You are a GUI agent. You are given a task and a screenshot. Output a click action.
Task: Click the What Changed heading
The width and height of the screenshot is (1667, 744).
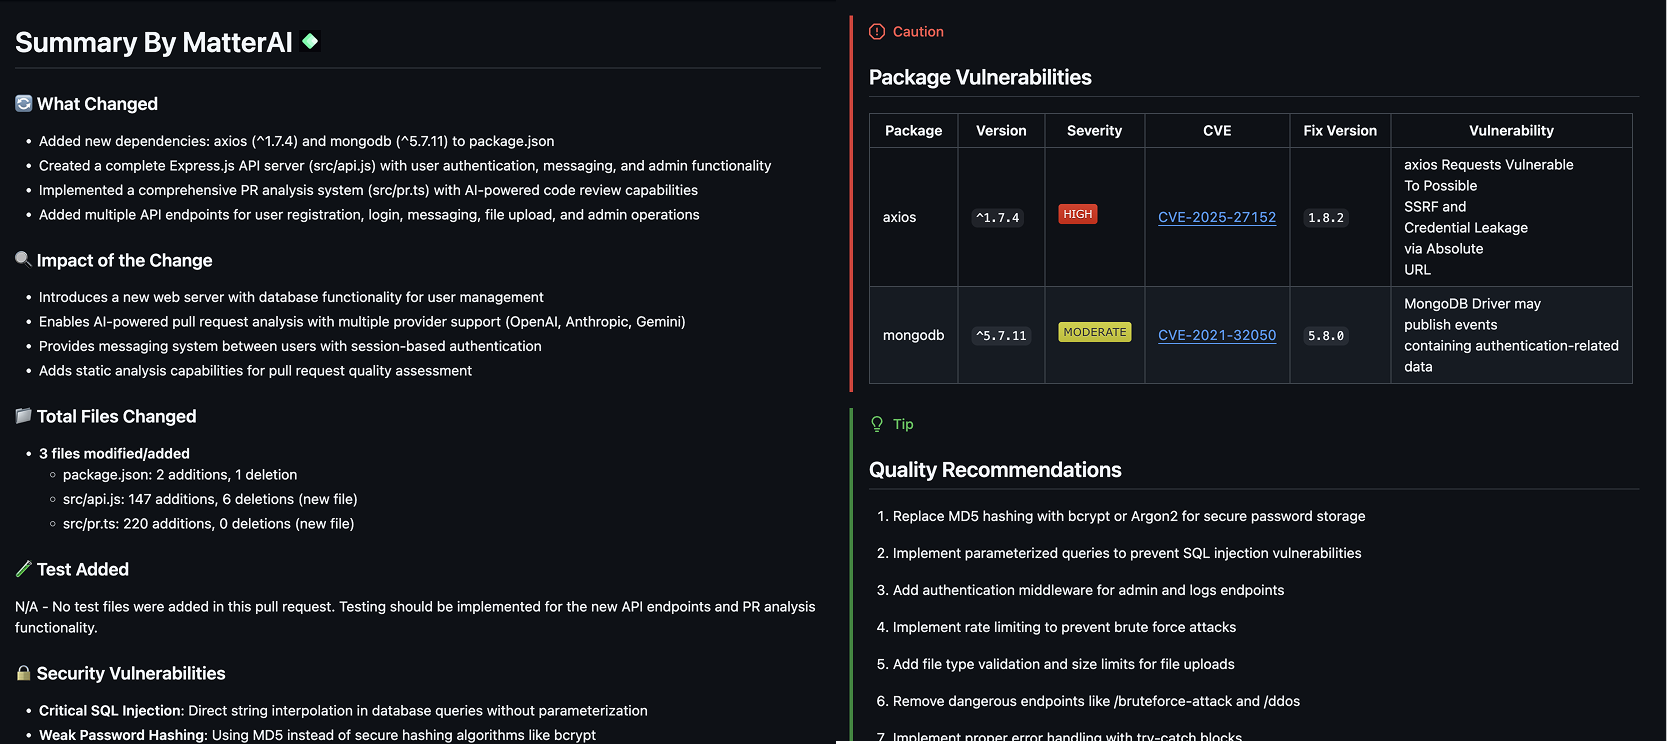point(97,104)
